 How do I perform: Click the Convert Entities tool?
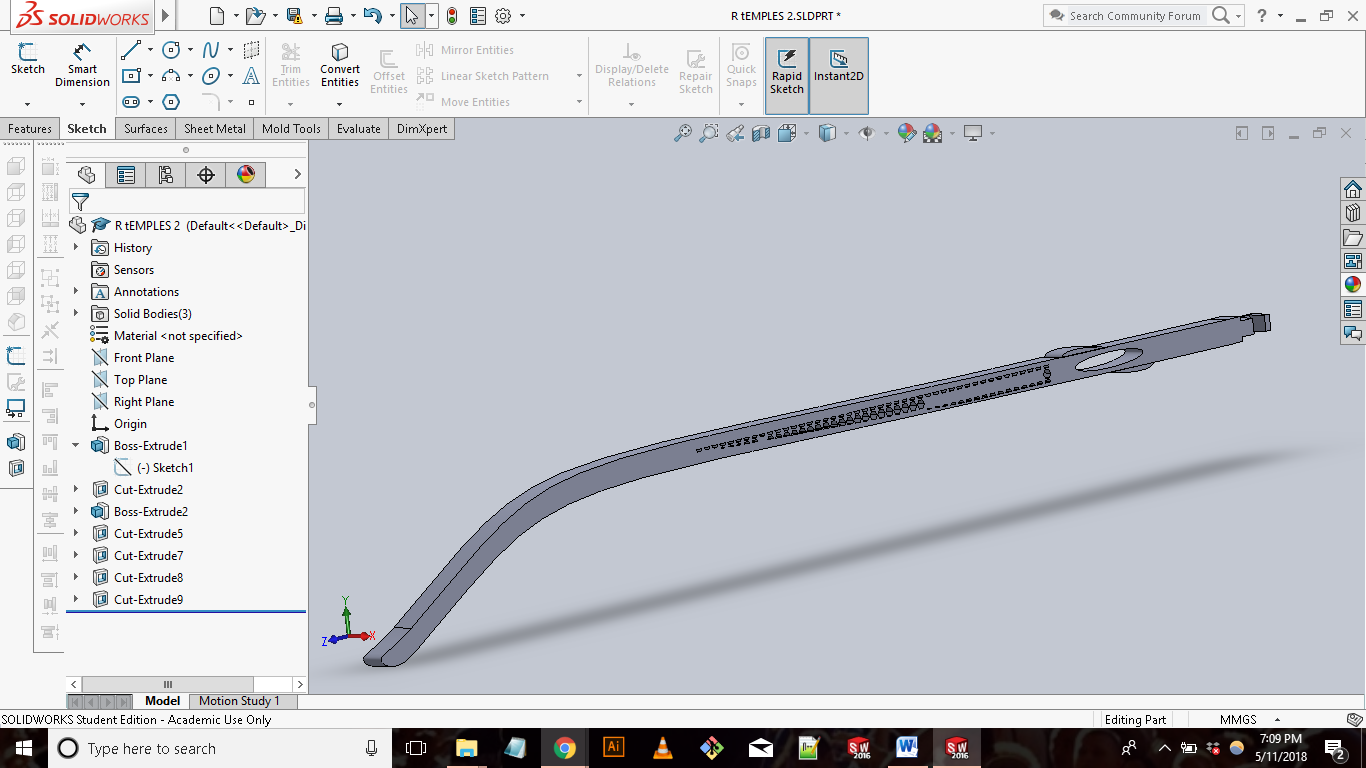(340, 65)
